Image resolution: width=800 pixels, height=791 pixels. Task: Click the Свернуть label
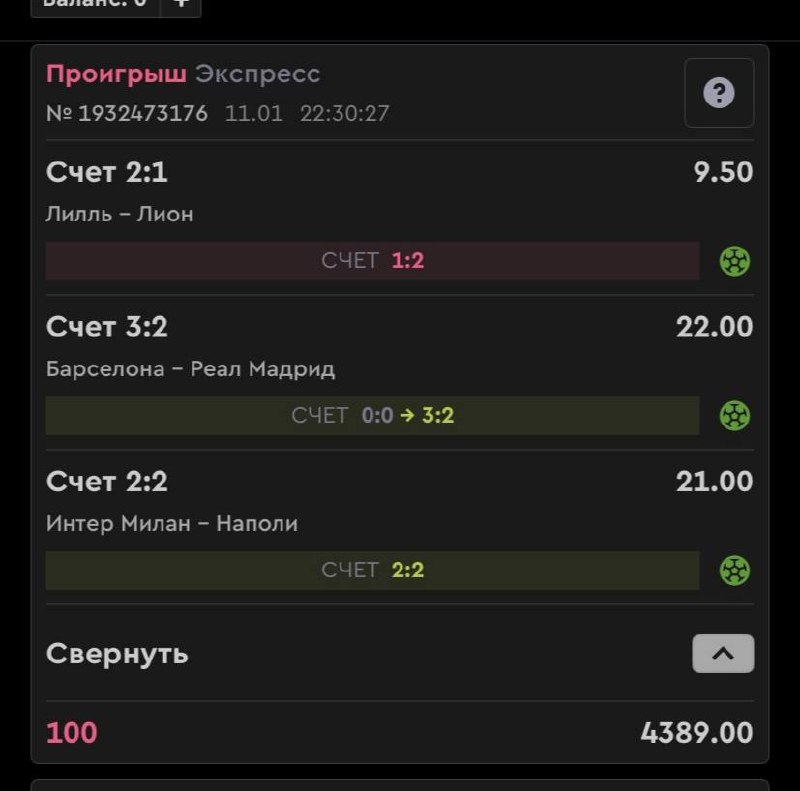tap(117, 654)
